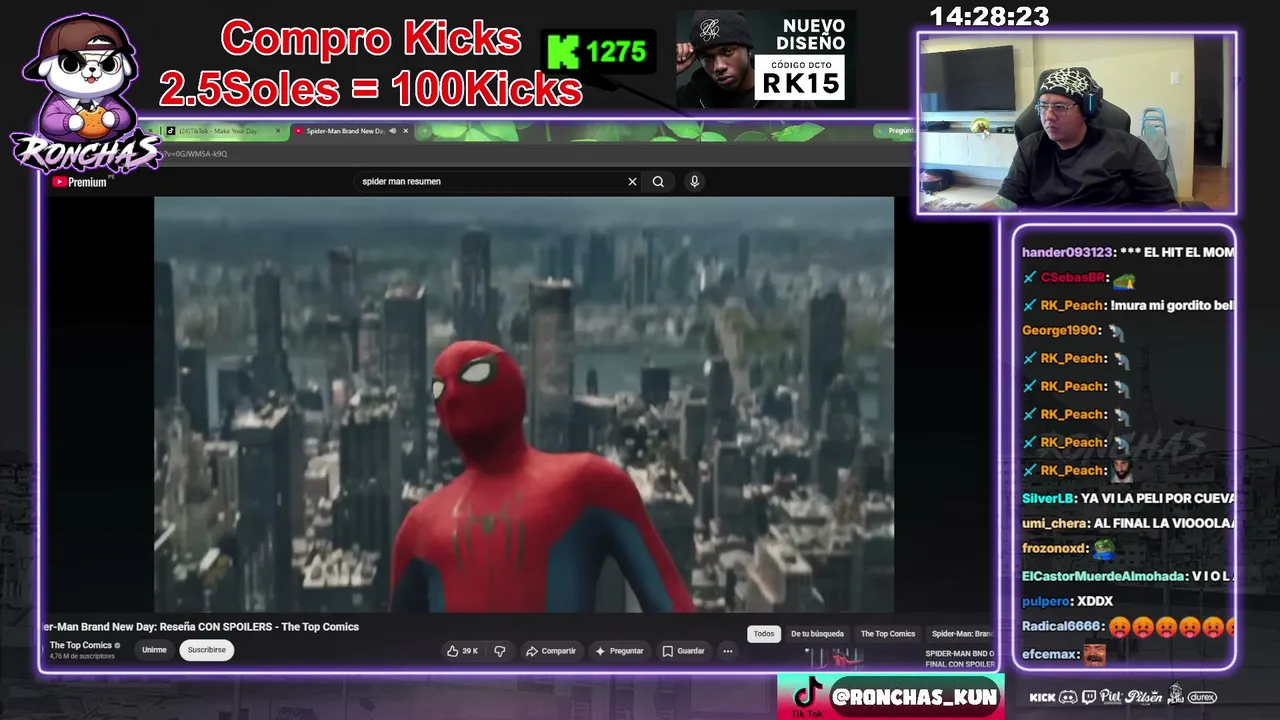Screen dimensions: 1280x720
Task: Click the Guardar save button
Action: [683, 651]
